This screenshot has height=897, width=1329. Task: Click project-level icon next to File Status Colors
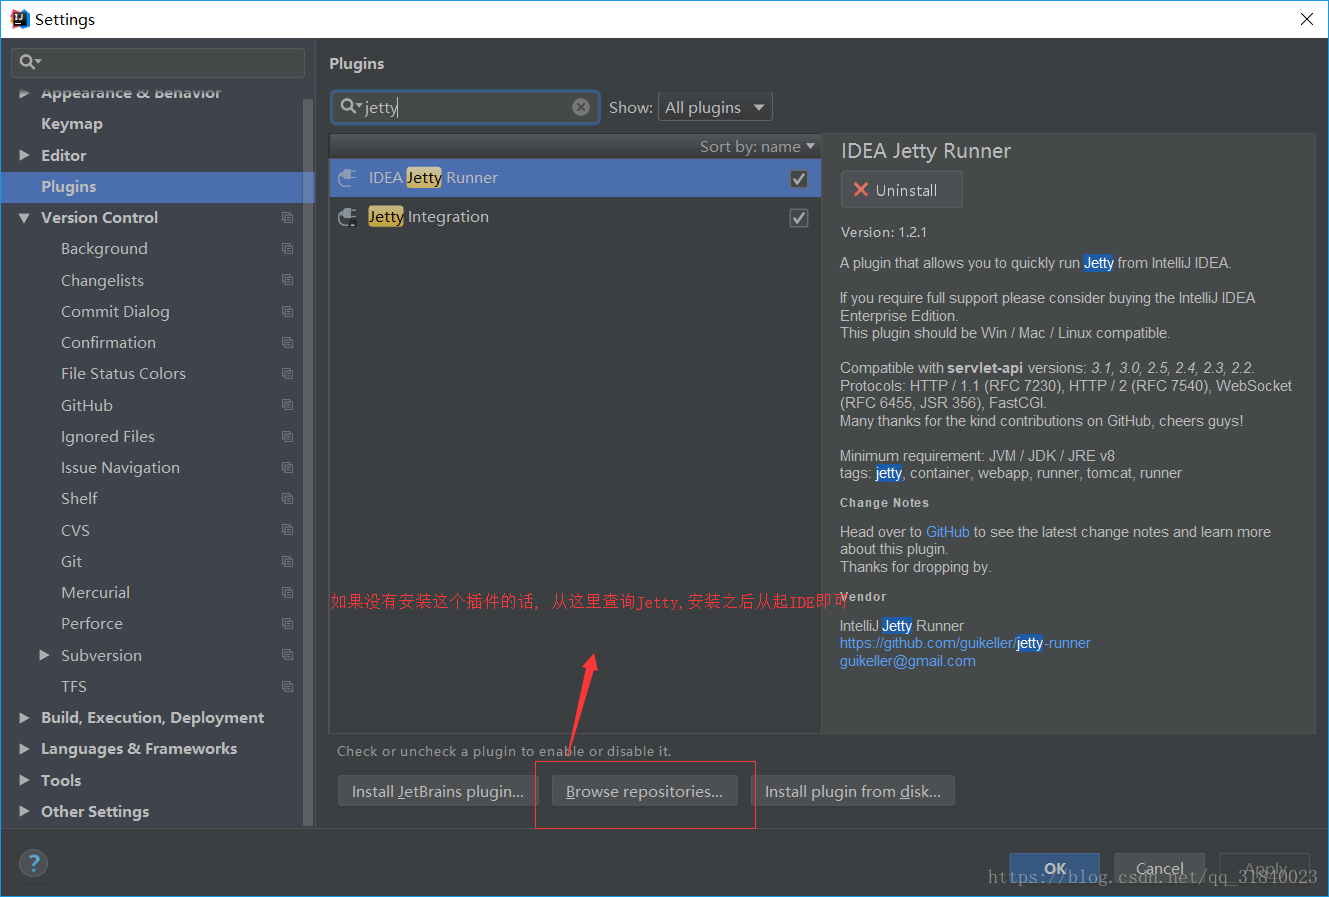point(287,373)
